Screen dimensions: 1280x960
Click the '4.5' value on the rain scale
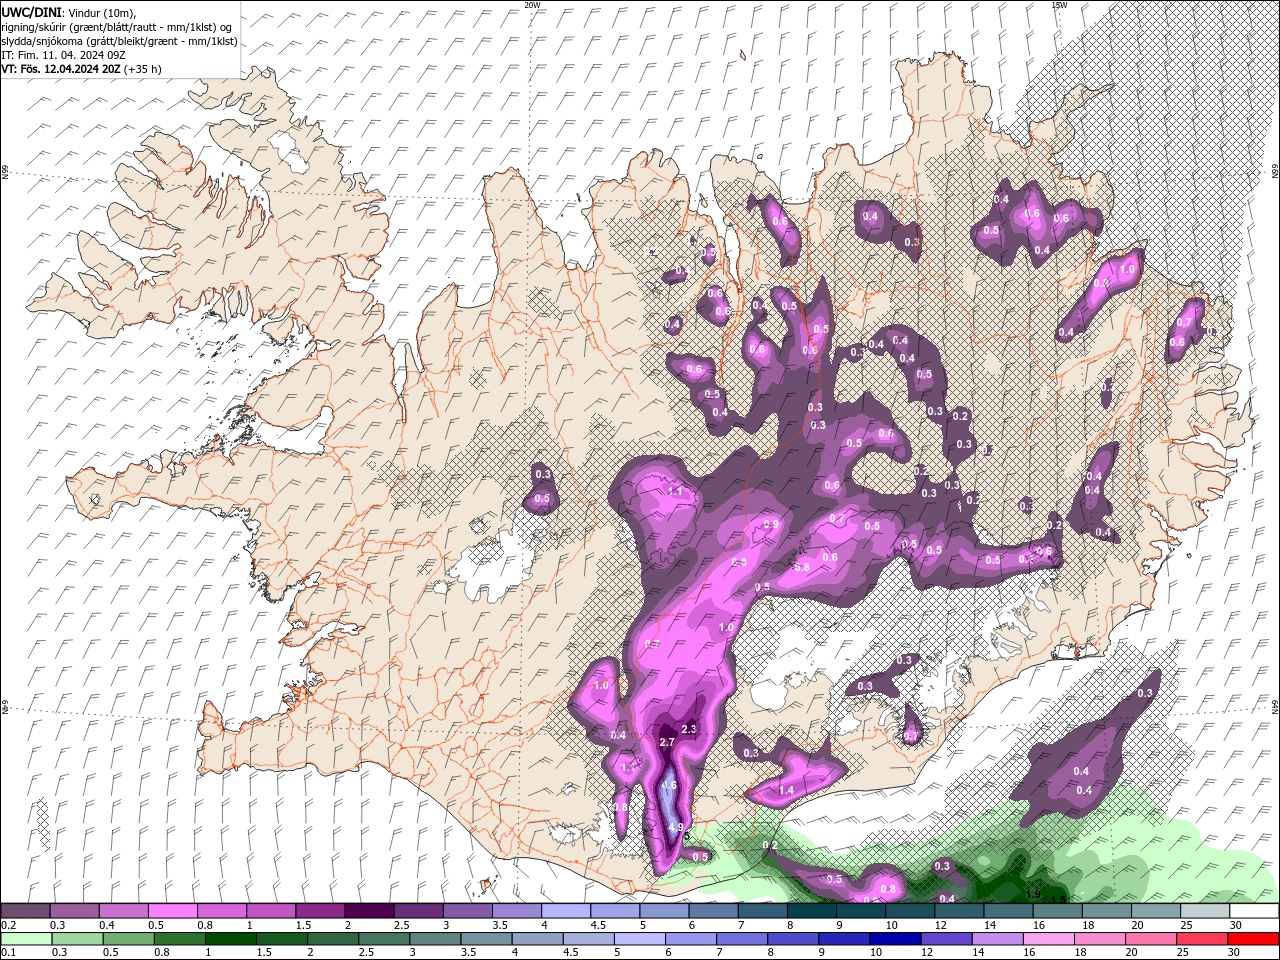coord(571,953)
